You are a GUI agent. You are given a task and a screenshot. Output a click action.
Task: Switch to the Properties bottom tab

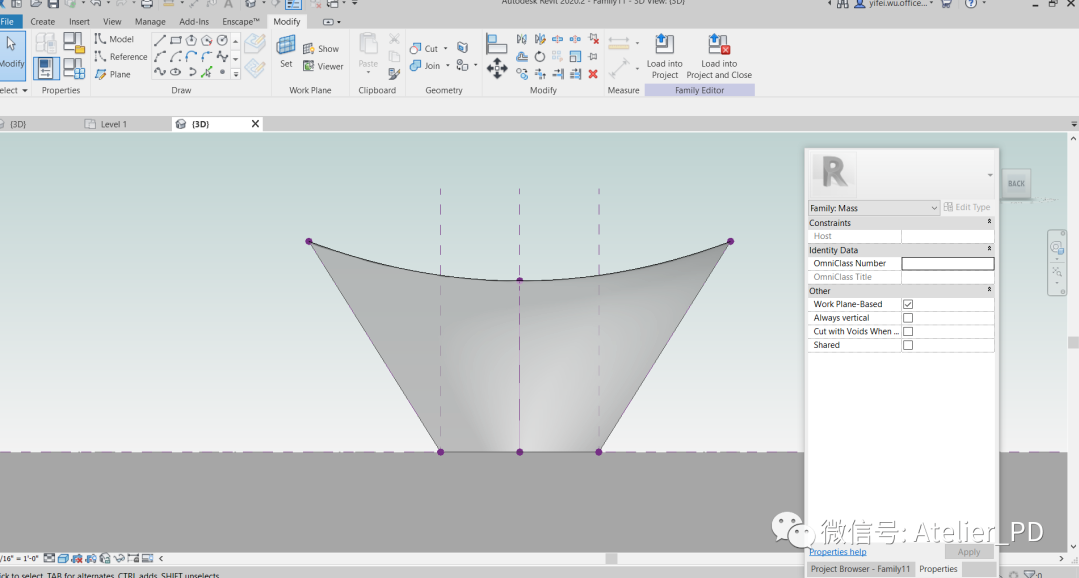coord(938,569)
